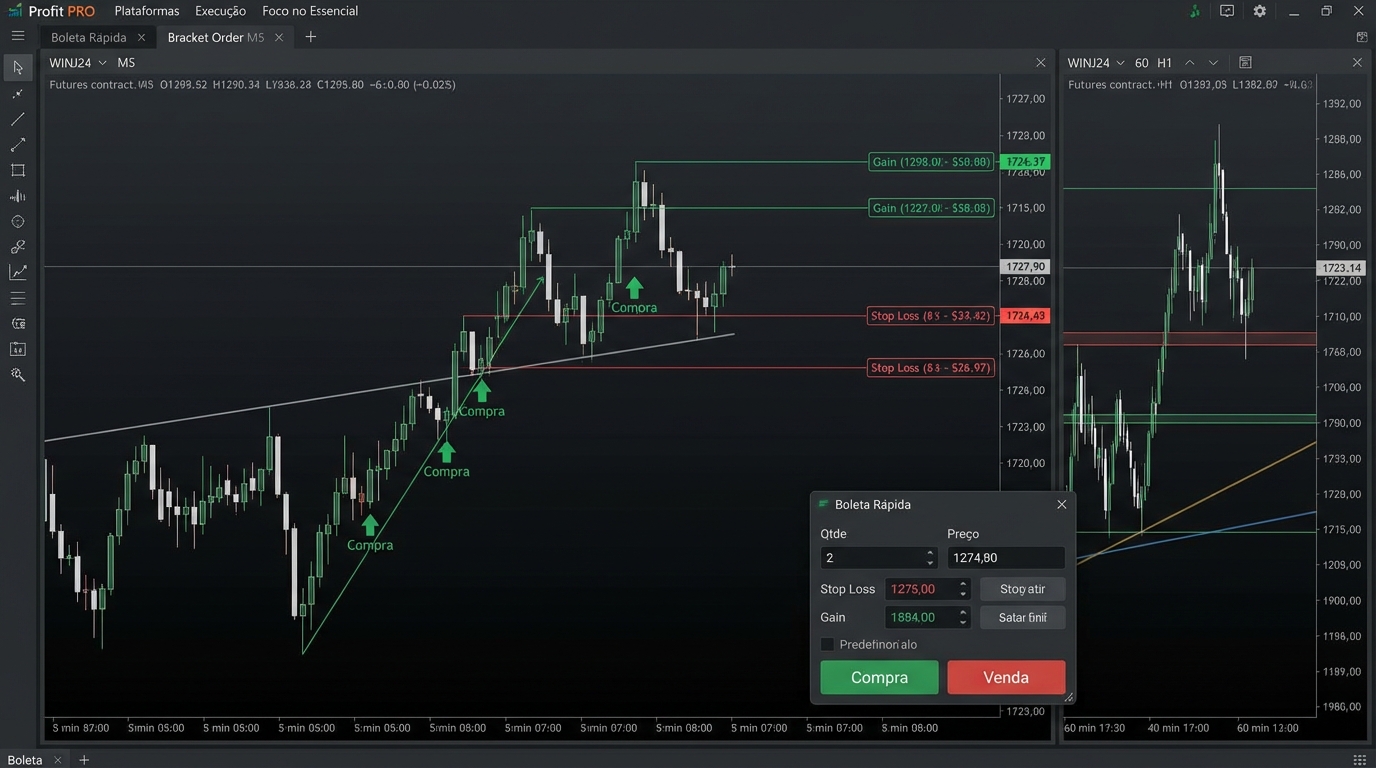
Task: Click the chain link tool icon
Action: click(x=18, y=247)
